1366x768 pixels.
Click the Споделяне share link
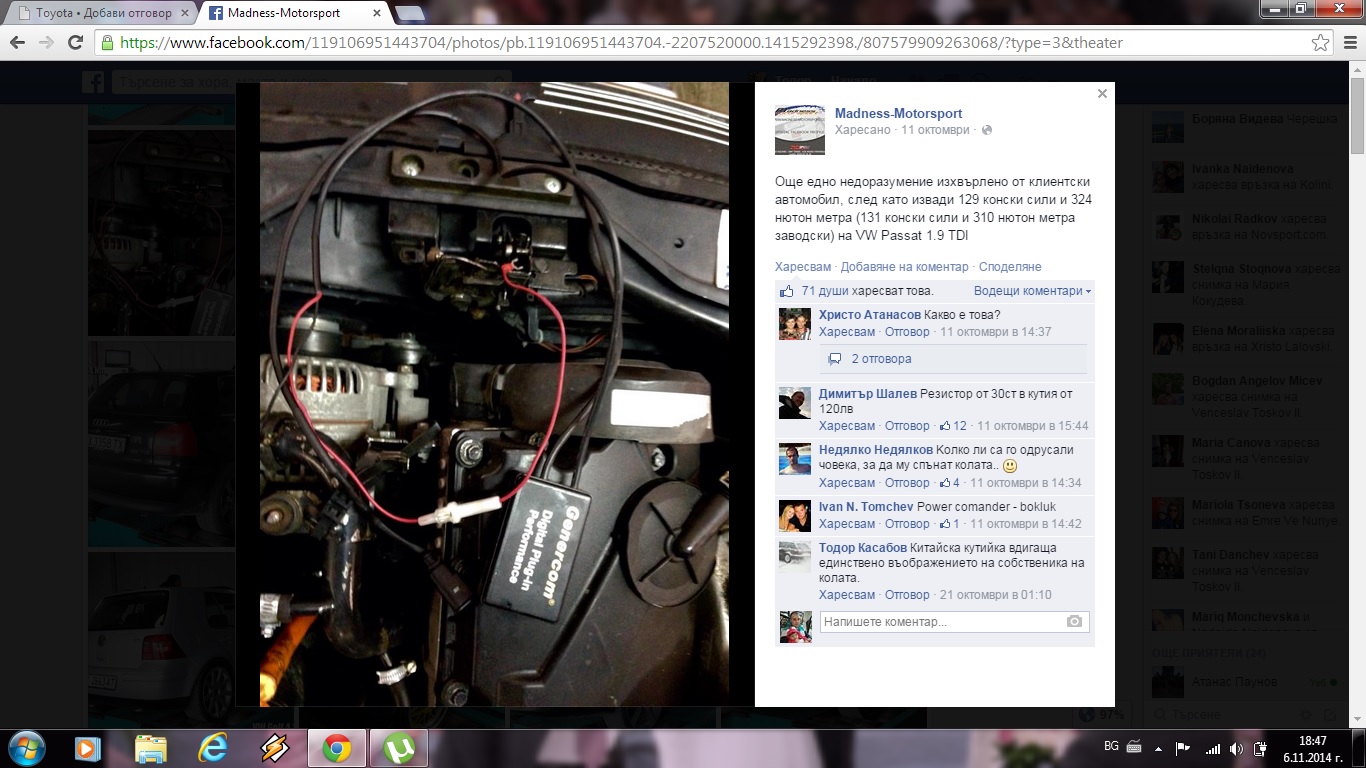(x=1010, y=267)
